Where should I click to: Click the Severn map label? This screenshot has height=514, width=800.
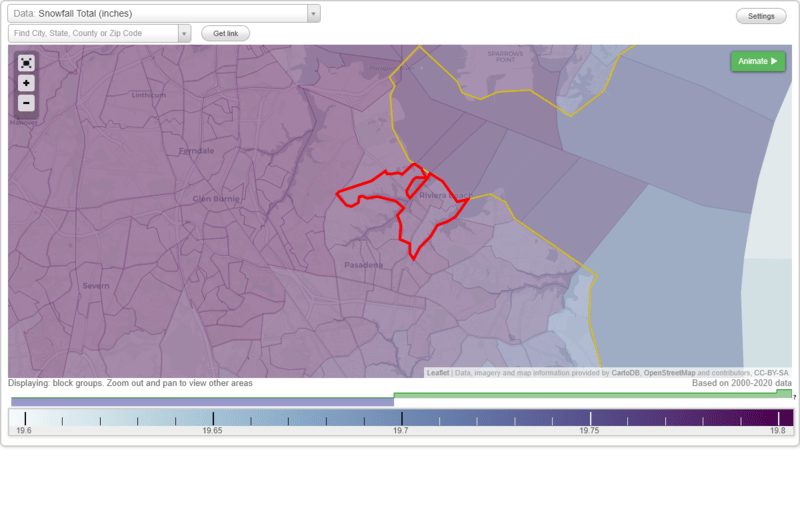pyautogui.click(x=96, y=286)
